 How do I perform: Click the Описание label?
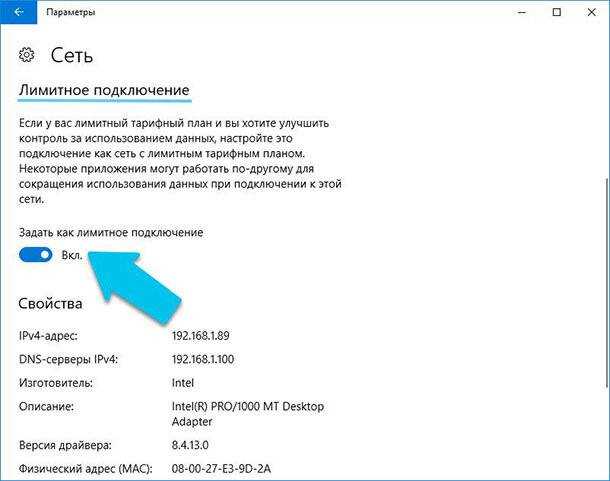(x=46, y=407)
